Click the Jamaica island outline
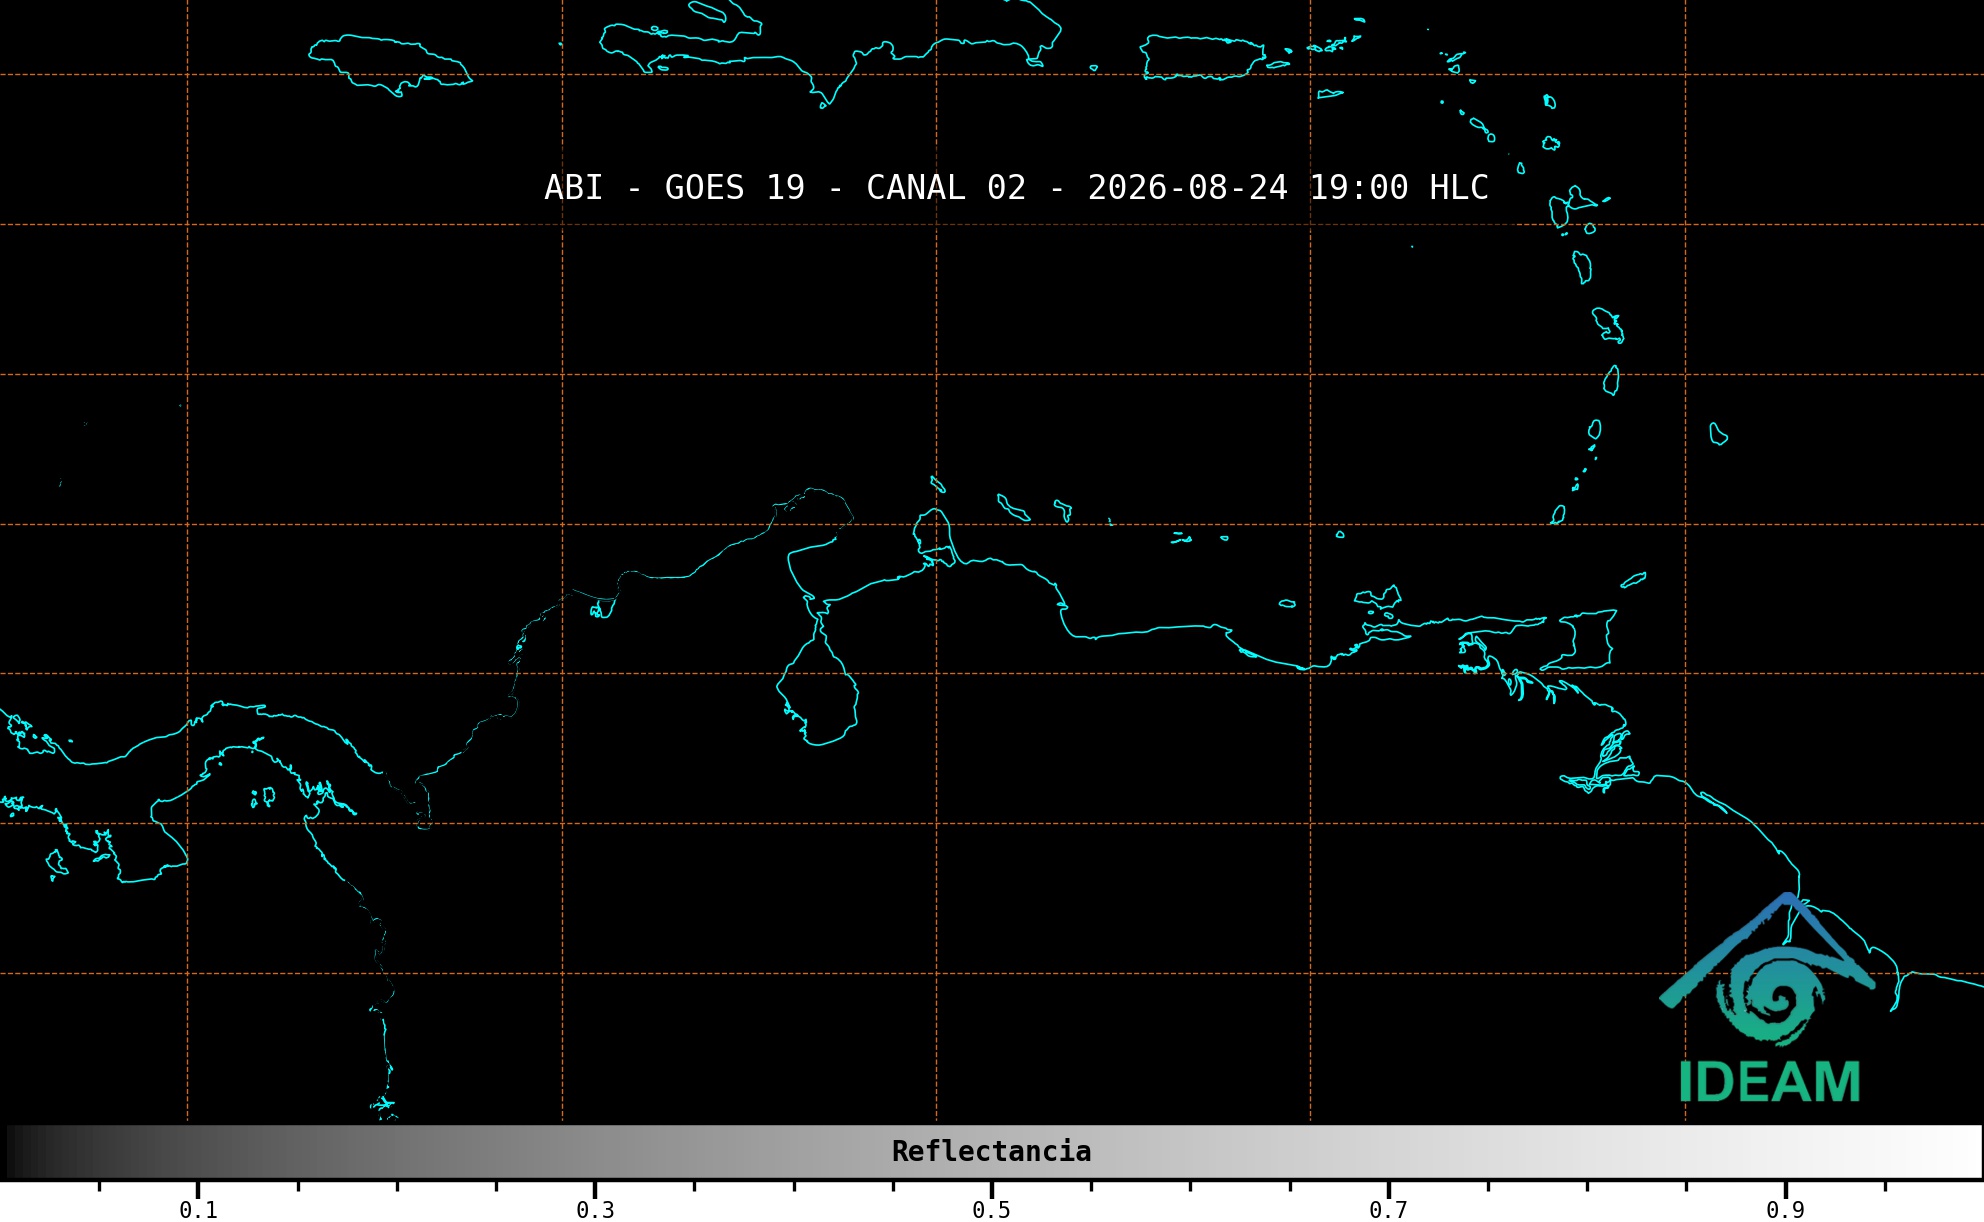Image resolution: width=1984 pixels, height=1222 pixels. tap(390, 64)
